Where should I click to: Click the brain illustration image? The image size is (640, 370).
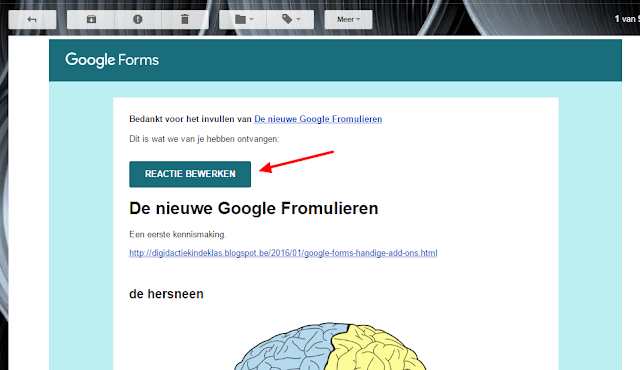pyautogui.click(x=330, y=347)
